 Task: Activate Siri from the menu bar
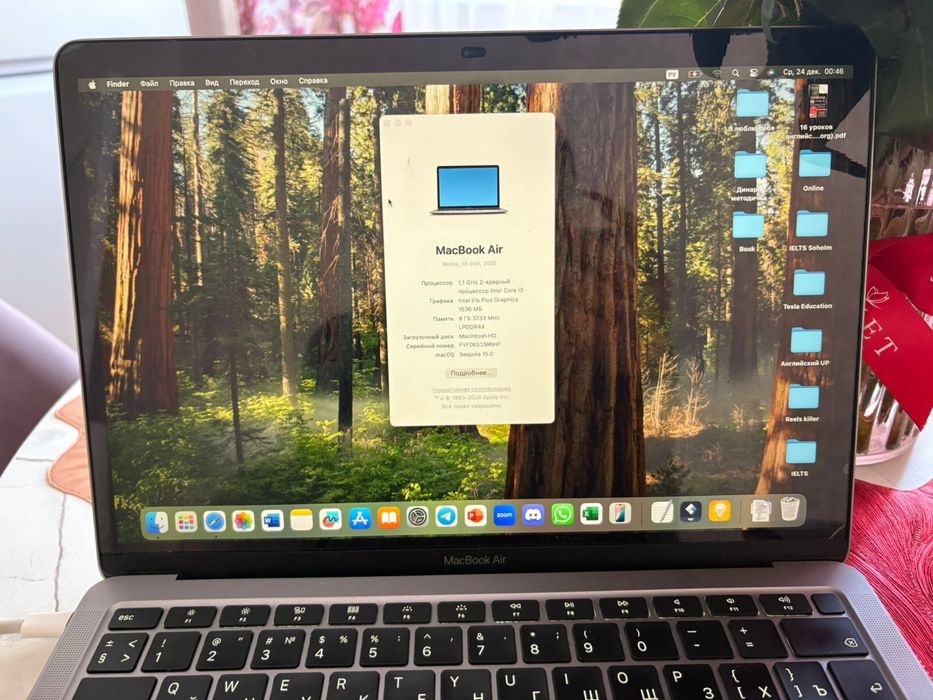point(771,72)
